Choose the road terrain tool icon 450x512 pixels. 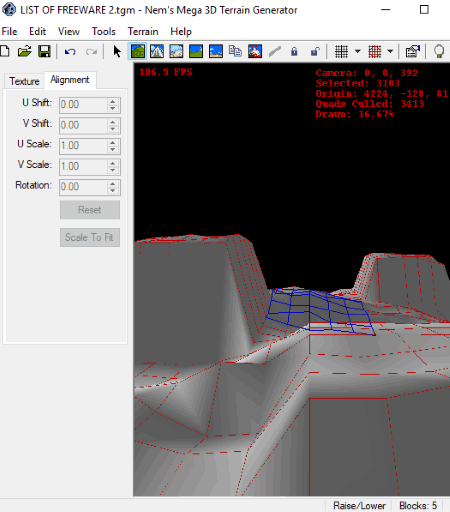click(157, 52)
